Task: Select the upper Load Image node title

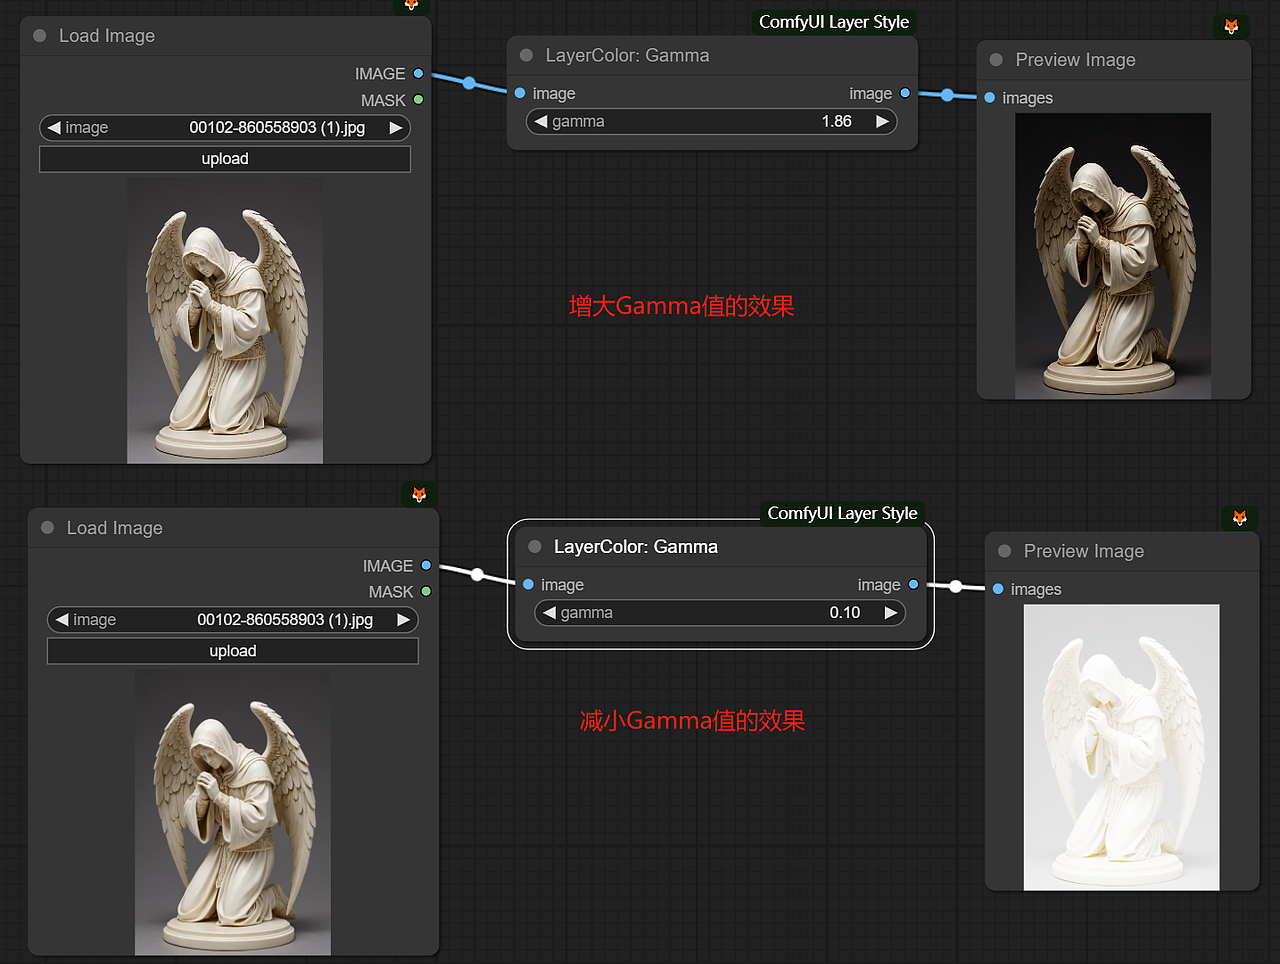Action: point(107,36)
